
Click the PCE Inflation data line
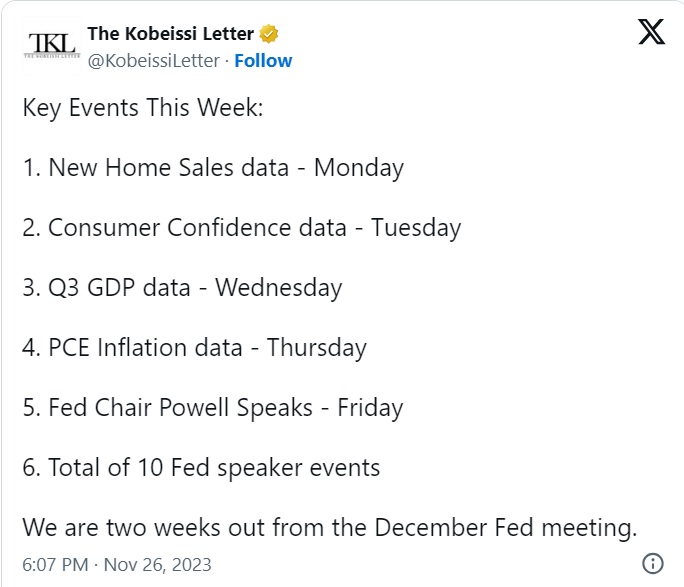[x=195, y=348]
